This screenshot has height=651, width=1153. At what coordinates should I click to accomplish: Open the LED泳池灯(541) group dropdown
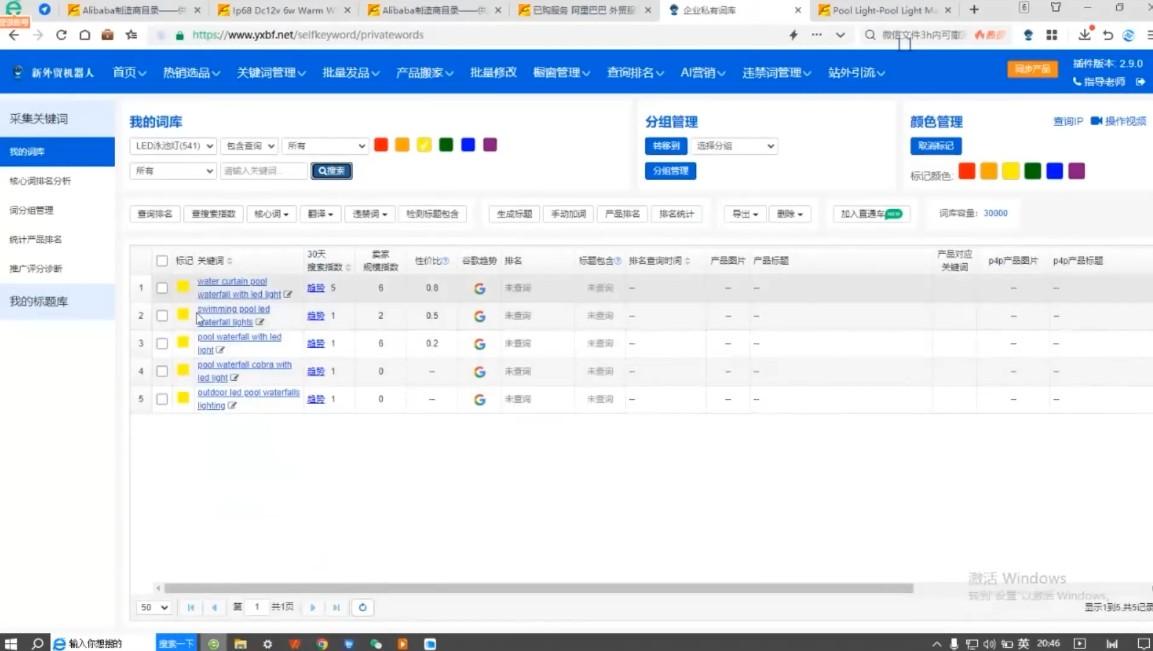173,146
